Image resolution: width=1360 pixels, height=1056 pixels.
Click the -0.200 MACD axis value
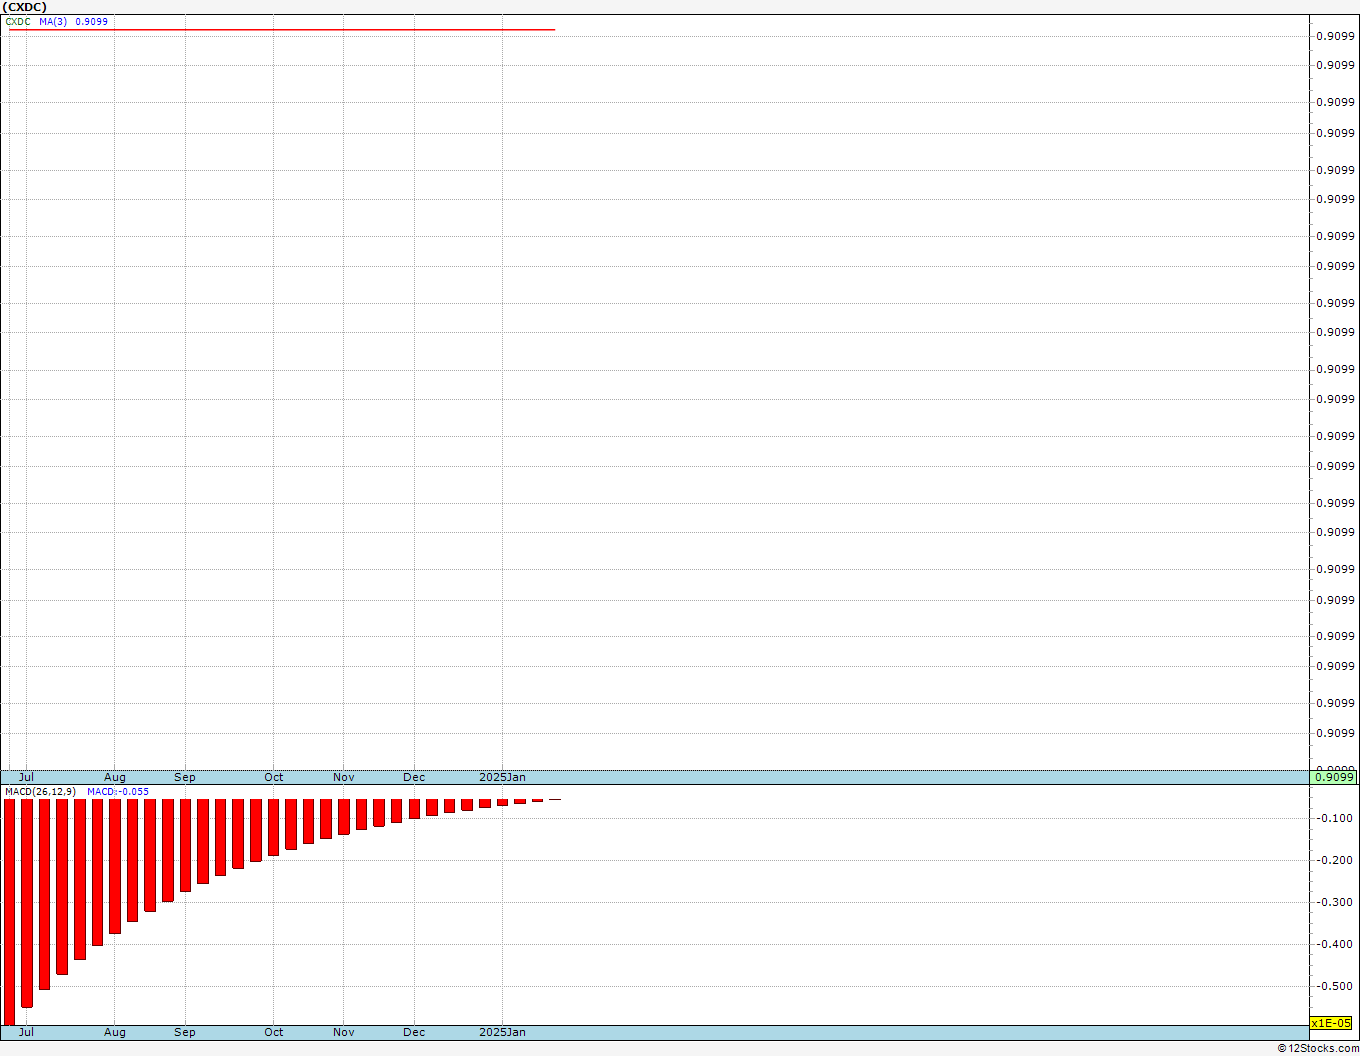(x=1335, y=860)
